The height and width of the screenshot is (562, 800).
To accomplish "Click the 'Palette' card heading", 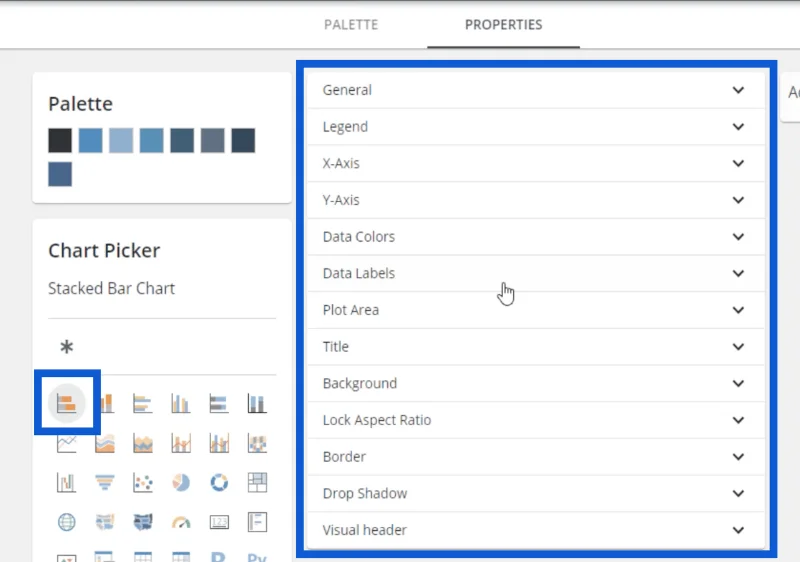I will point(81,104).
